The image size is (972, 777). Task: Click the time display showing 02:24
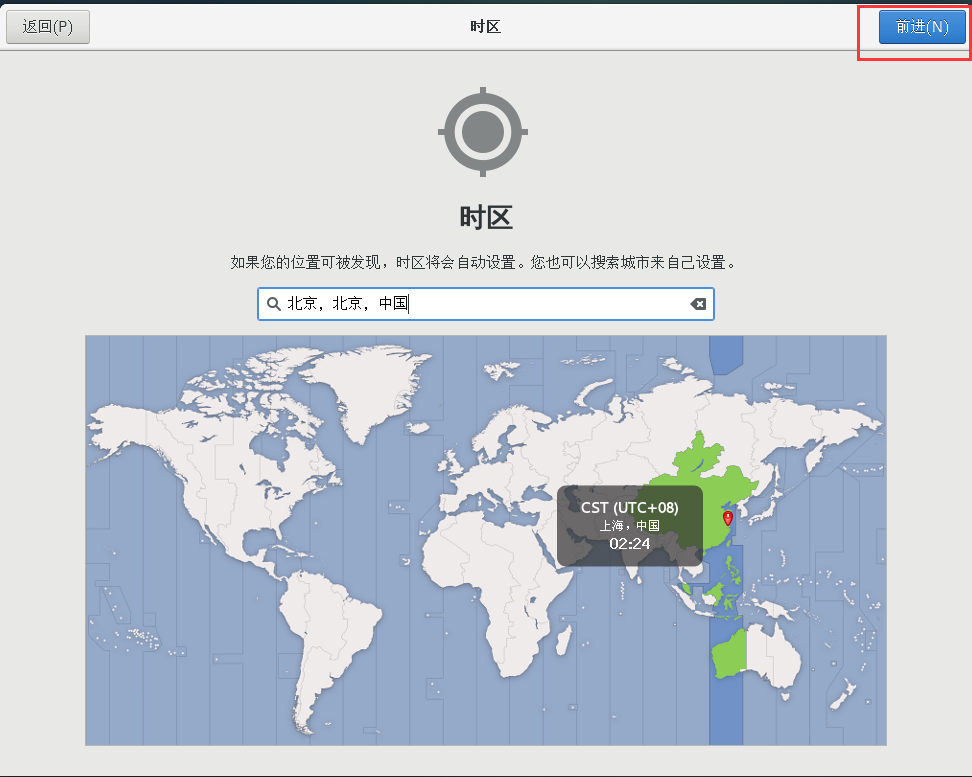click(629, 545)
